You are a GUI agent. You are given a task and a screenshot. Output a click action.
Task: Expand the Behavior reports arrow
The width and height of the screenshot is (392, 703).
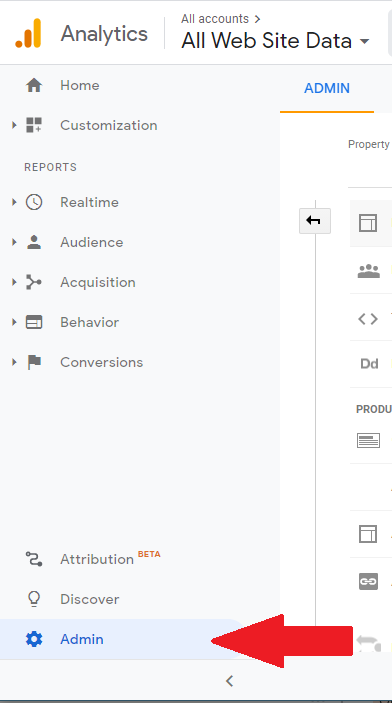(14, 322)
